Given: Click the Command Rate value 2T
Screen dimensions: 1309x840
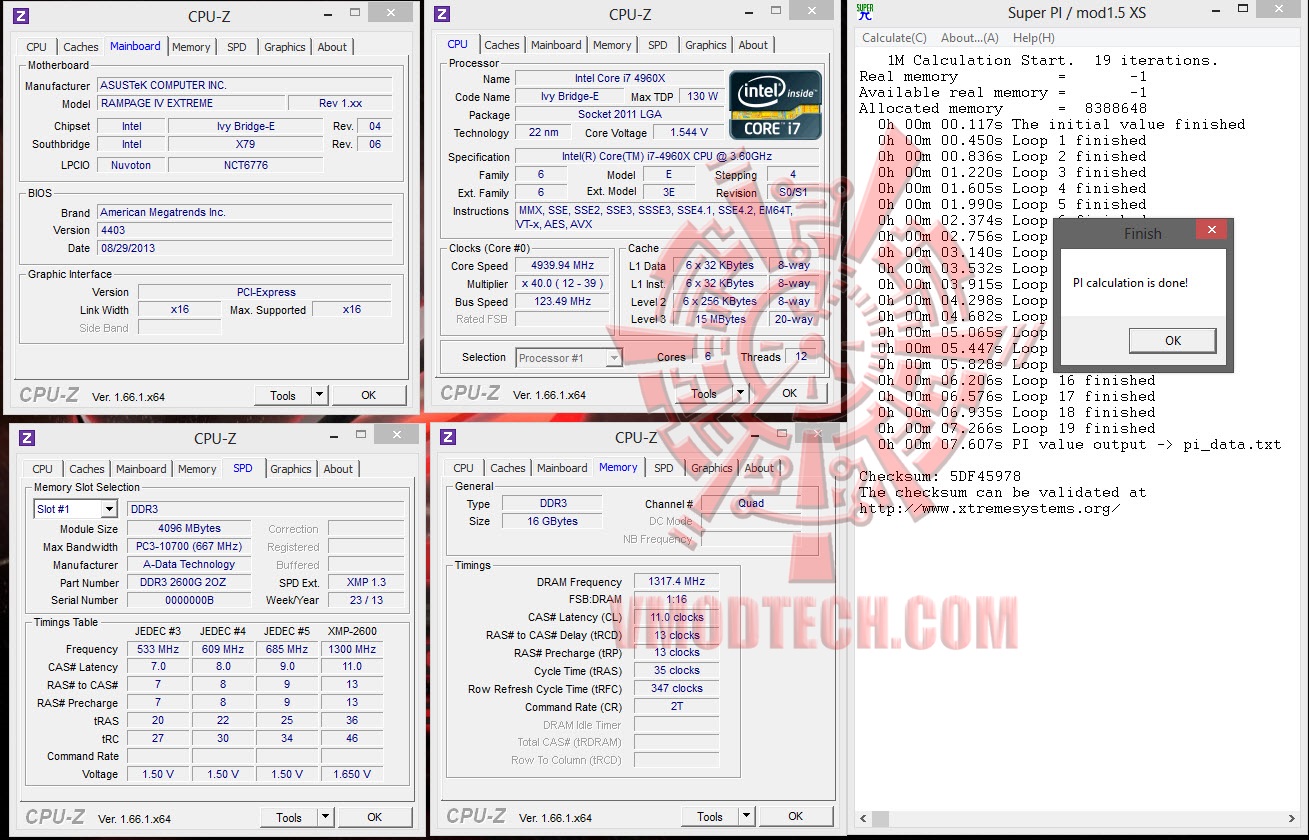Looking at the screenshot, I should [x=676, y=706].
